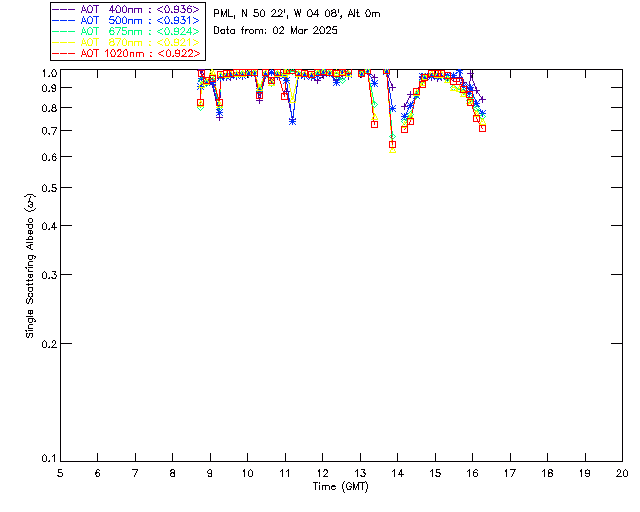Screen dimensions: 640x512
Task: Click the last red square data point after 16 GMT
Action: point(482,128)
